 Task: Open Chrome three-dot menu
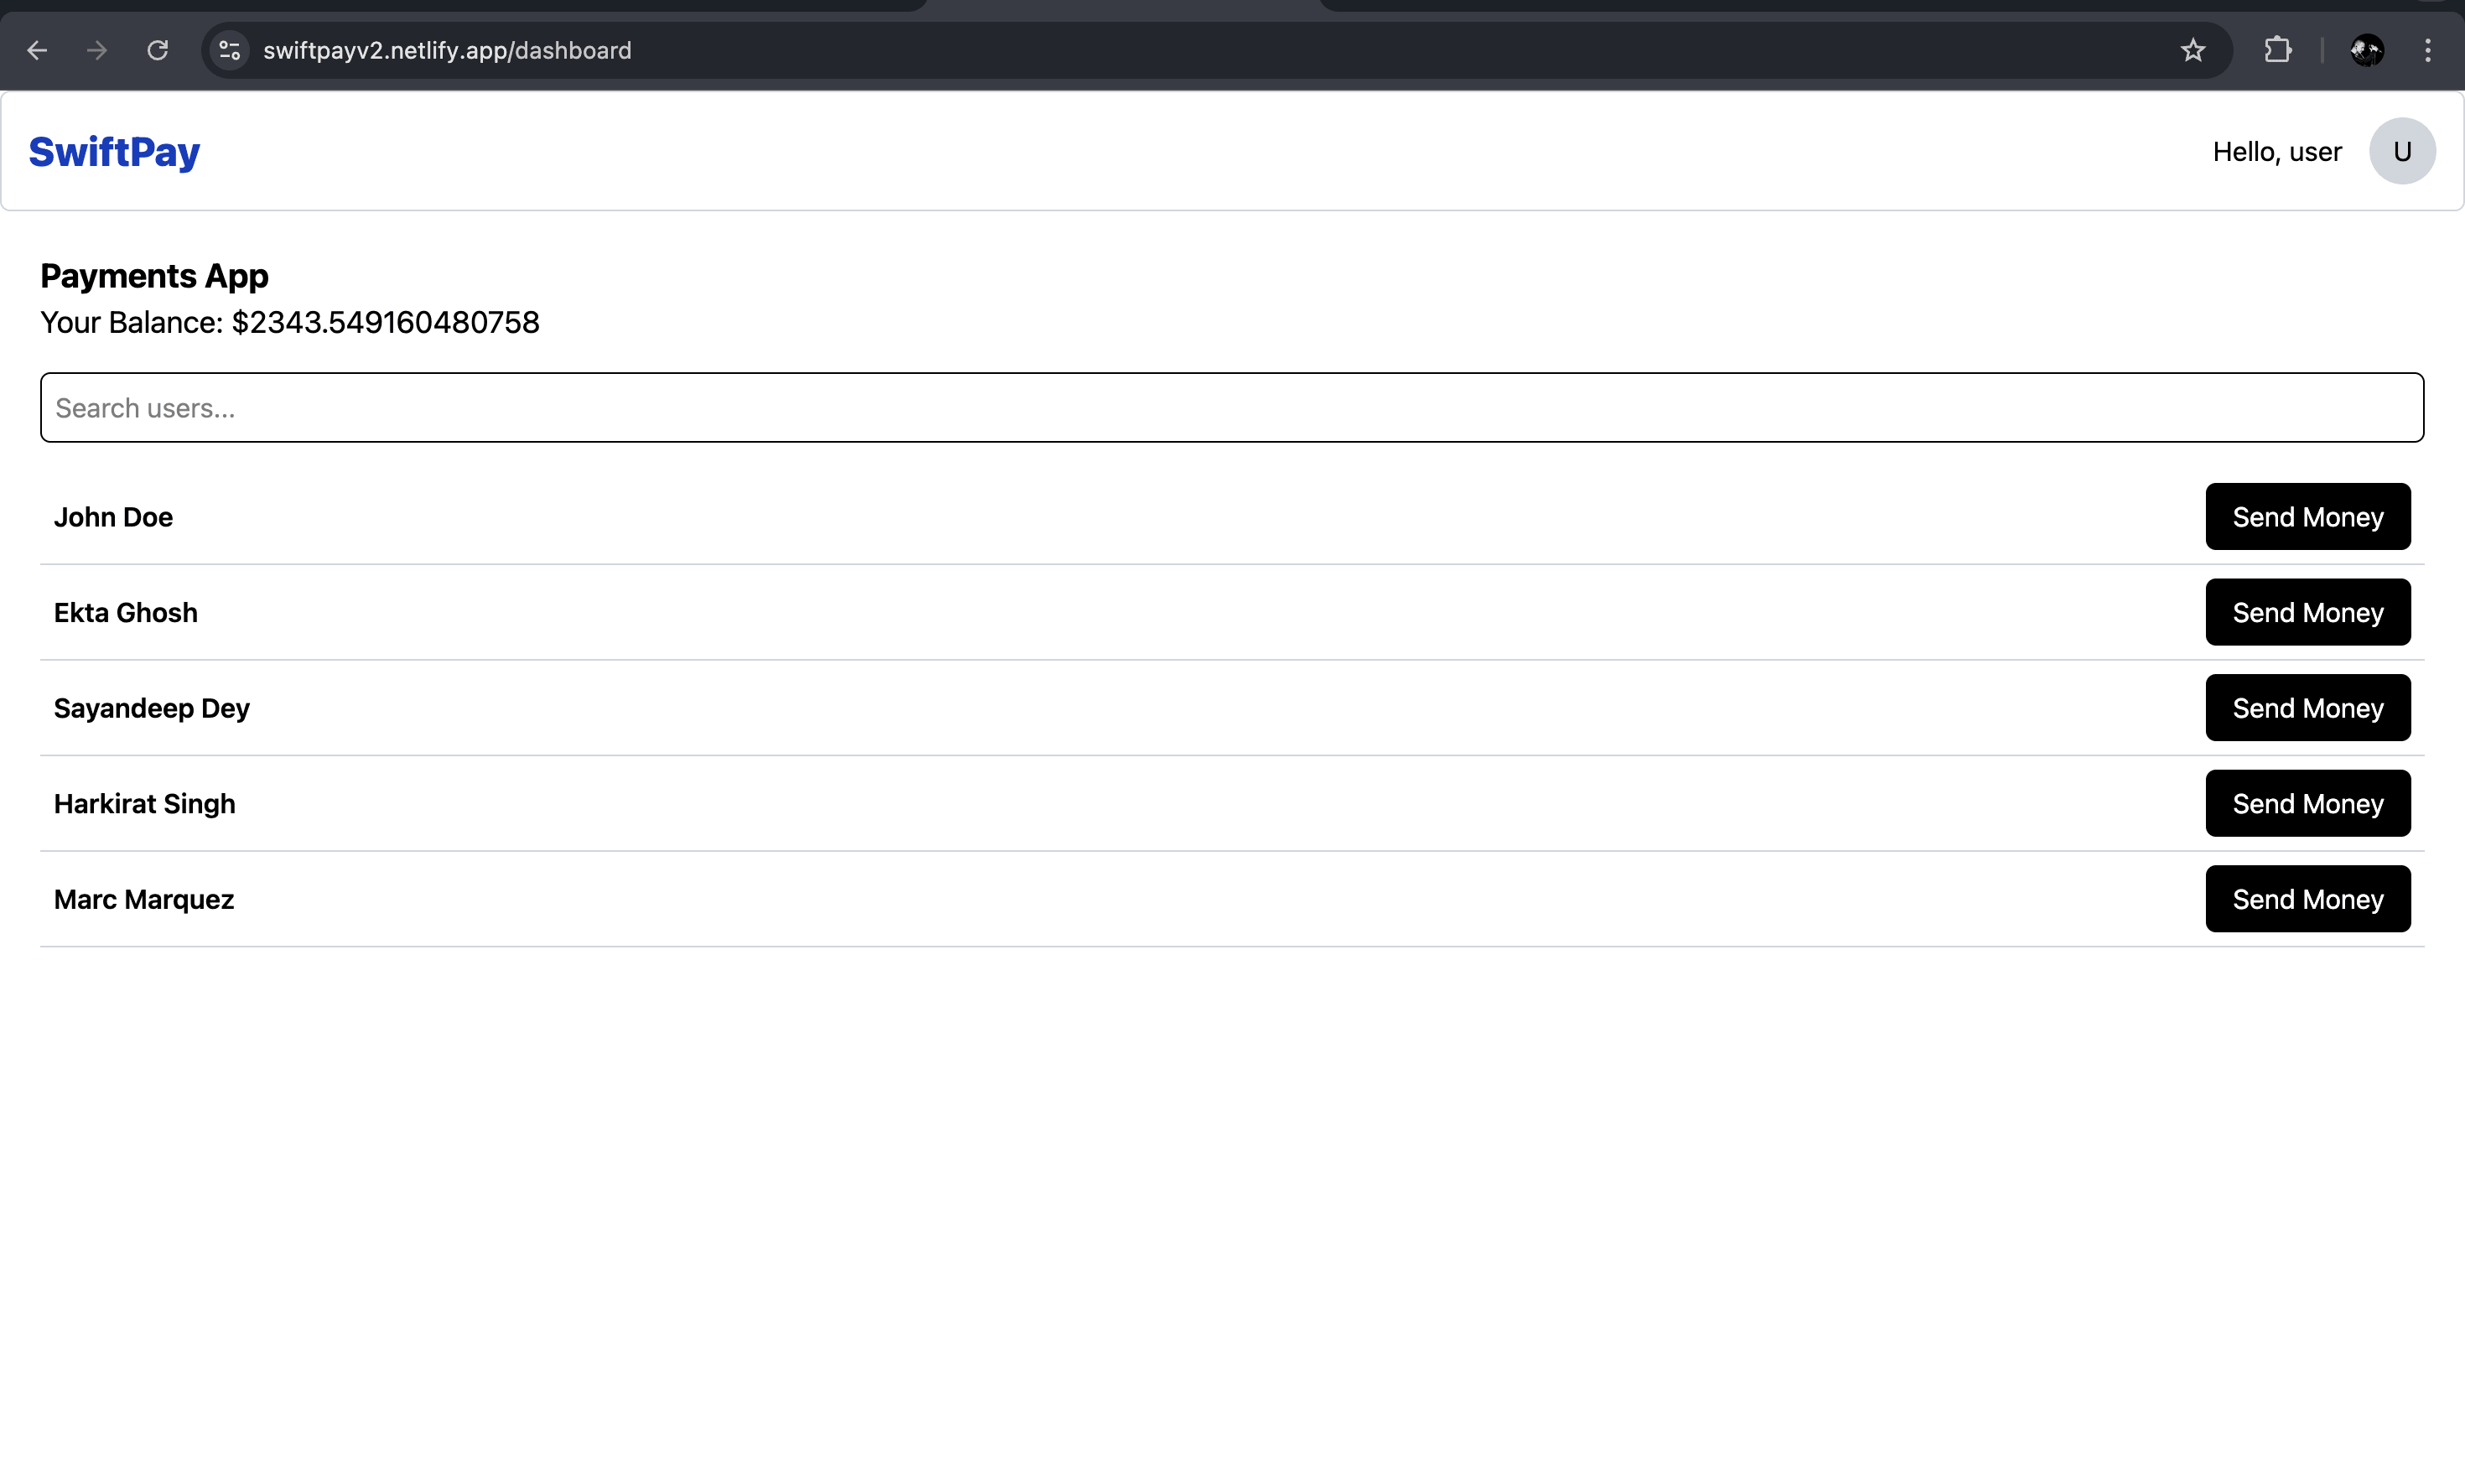(x=2427, y=50)
